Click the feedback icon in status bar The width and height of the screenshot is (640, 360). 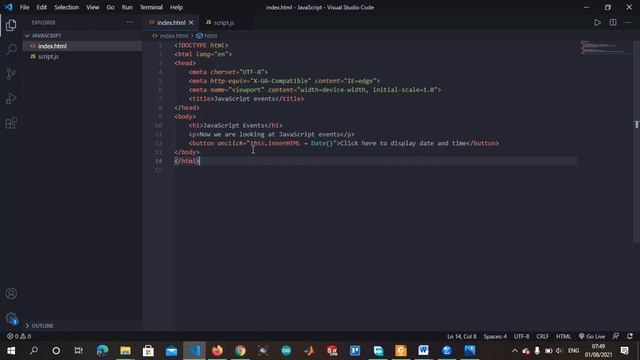616,336
